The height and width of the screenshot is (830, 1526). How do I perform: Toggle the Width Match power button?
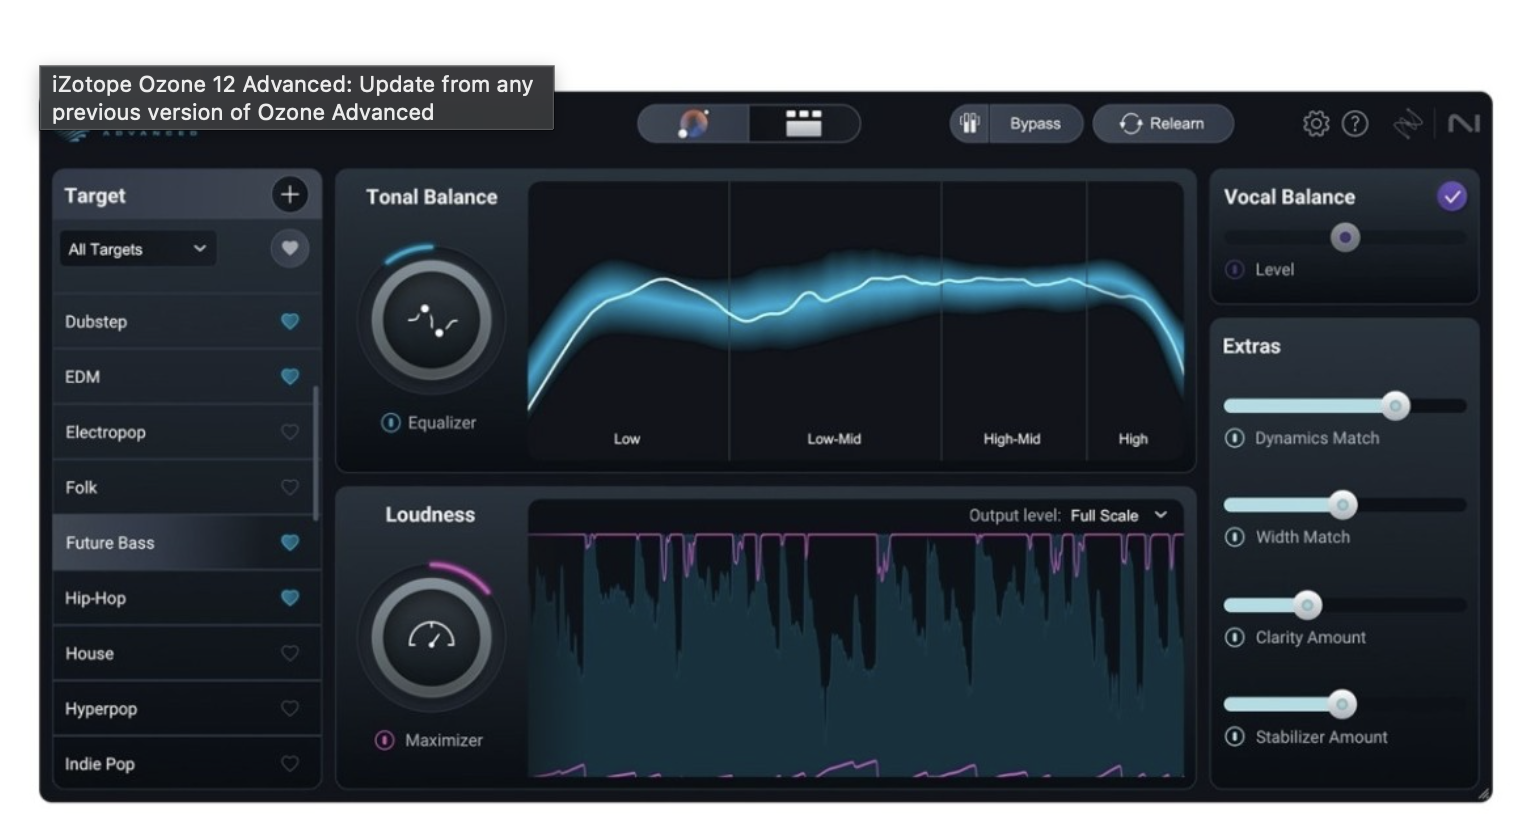[1235, 537]
